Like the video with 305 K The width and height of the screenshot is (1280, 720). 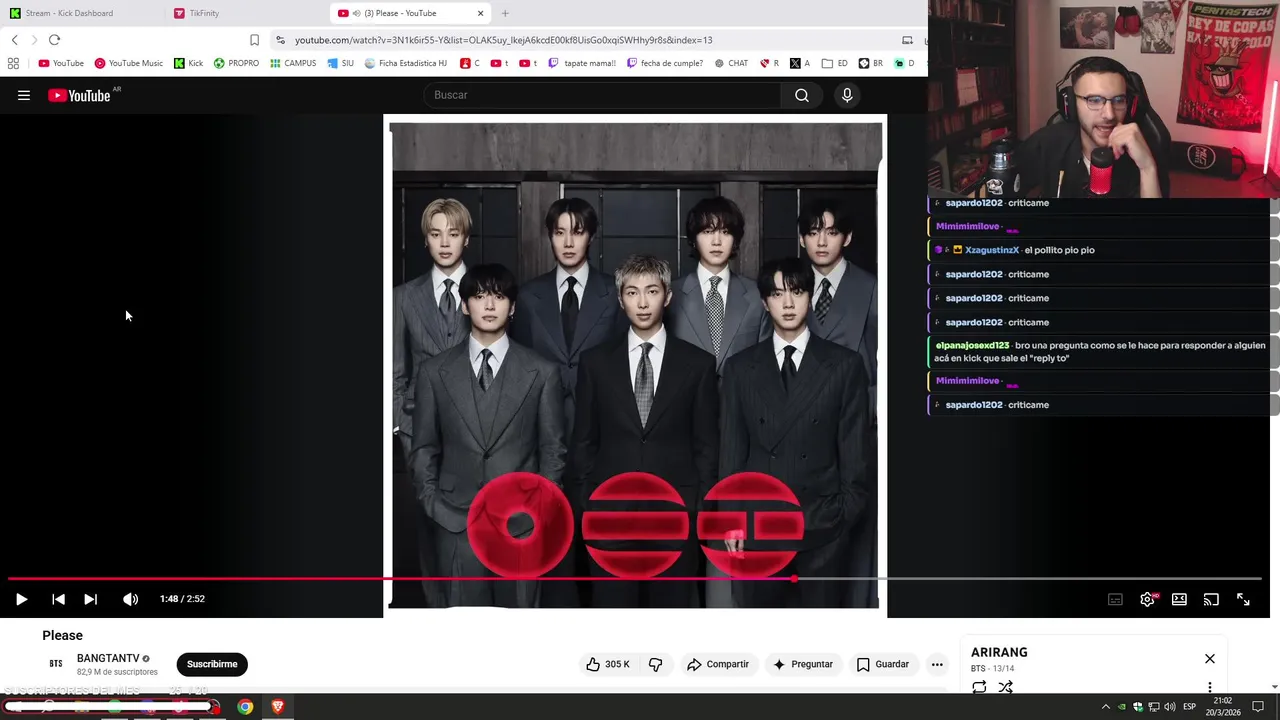tap(608, 664)
